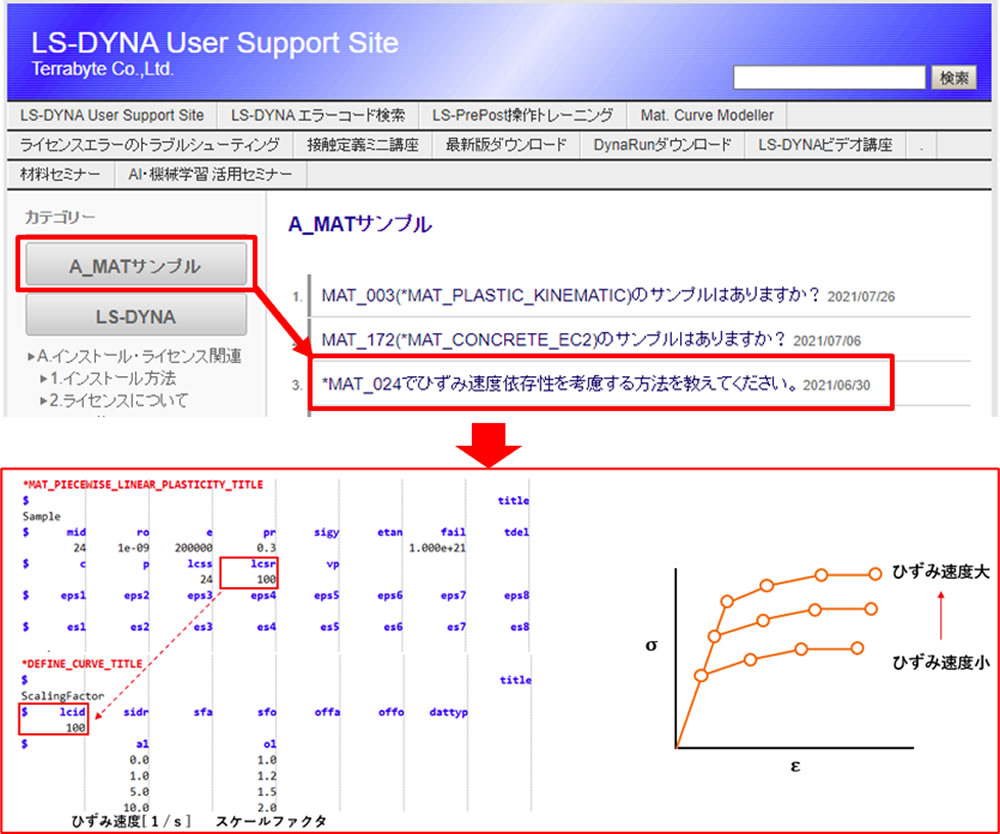
Task: Click the LS-DYNA category button
Action: (136, 316)
